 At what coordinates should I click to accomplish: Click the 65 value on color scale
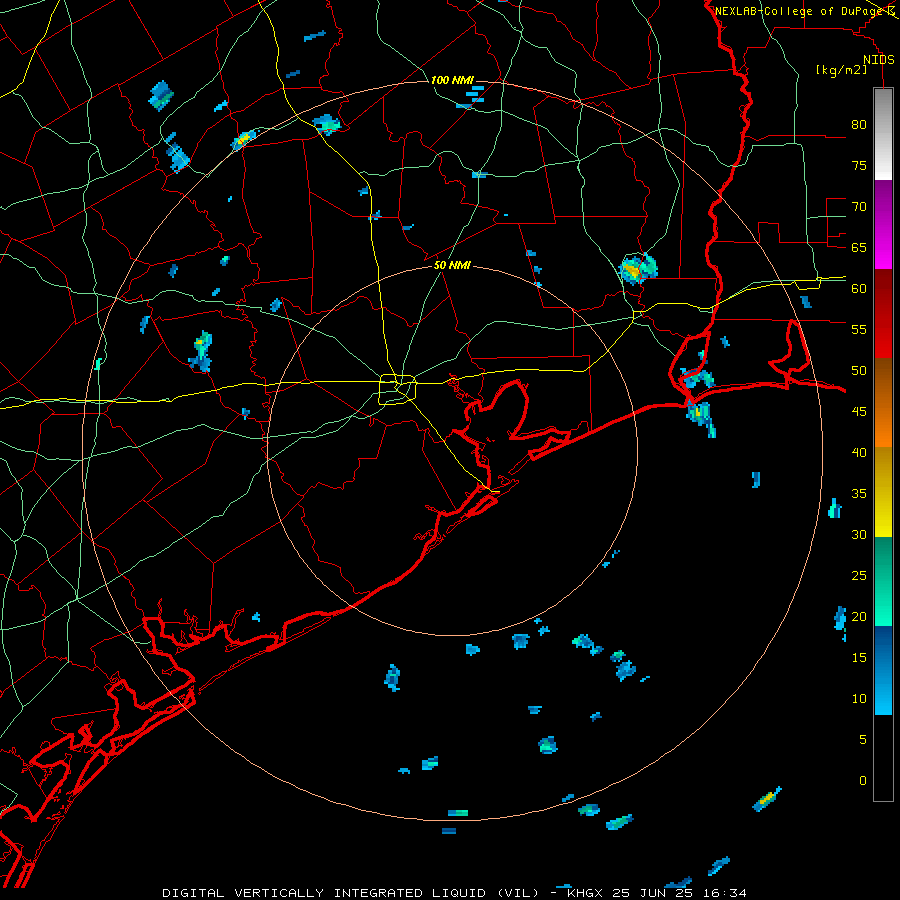(859, 247)
